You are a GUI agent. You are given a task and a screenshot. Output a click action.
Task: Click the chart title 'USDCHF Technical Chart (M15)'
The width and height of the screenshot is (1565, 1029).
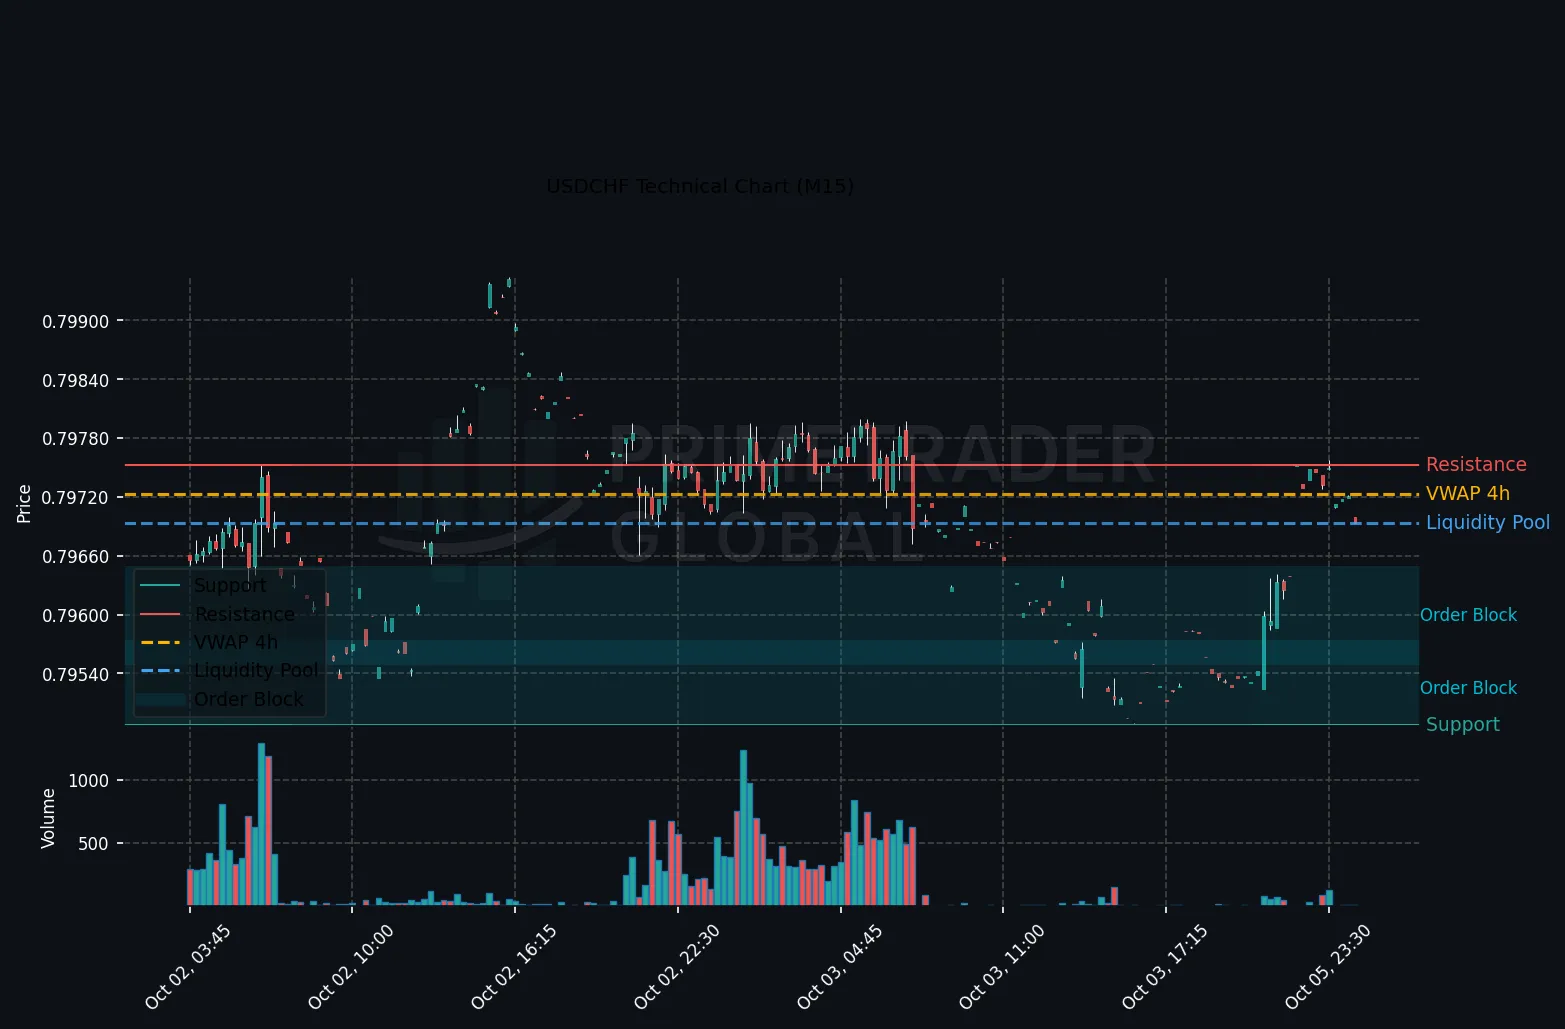tap(700, 187)
